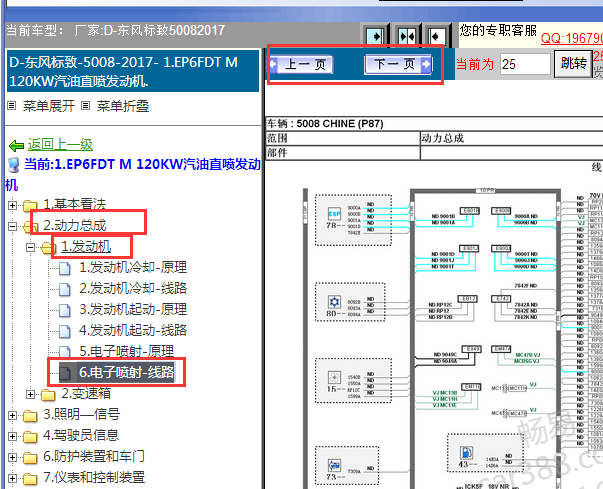Click the page icon beside 1.发动机冷却-原理
This screenshot has height=489, width=603.
[65, 269]
